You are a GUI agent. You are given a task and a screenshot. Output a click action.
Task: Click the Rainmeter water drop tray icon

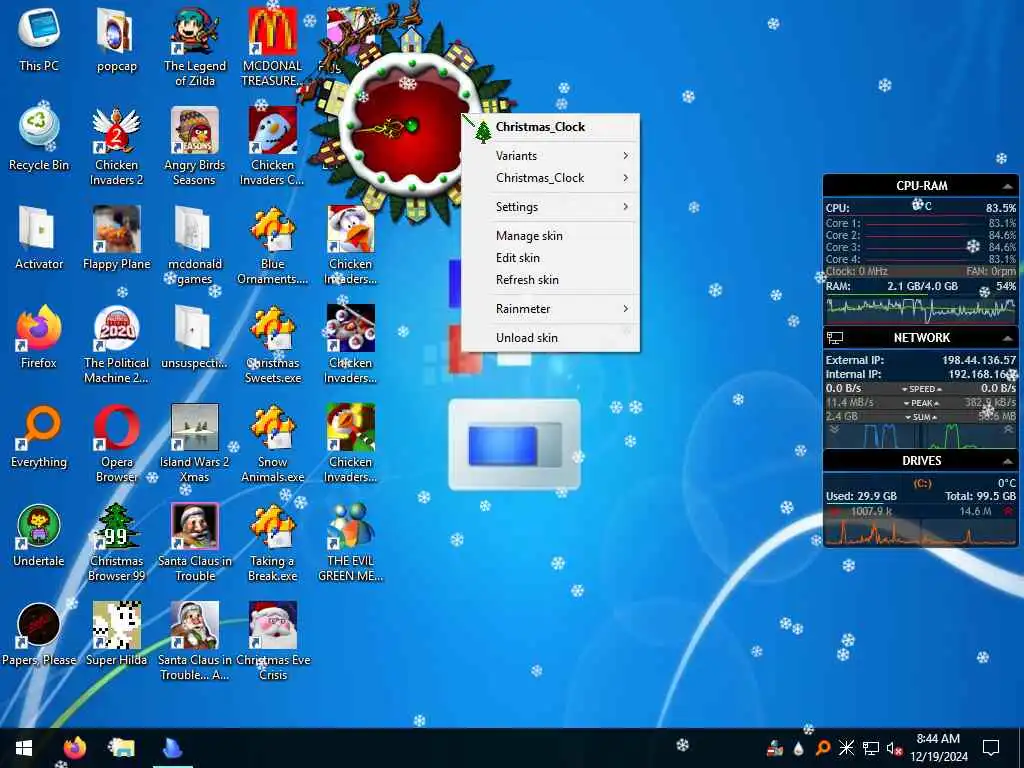(798, 748)
